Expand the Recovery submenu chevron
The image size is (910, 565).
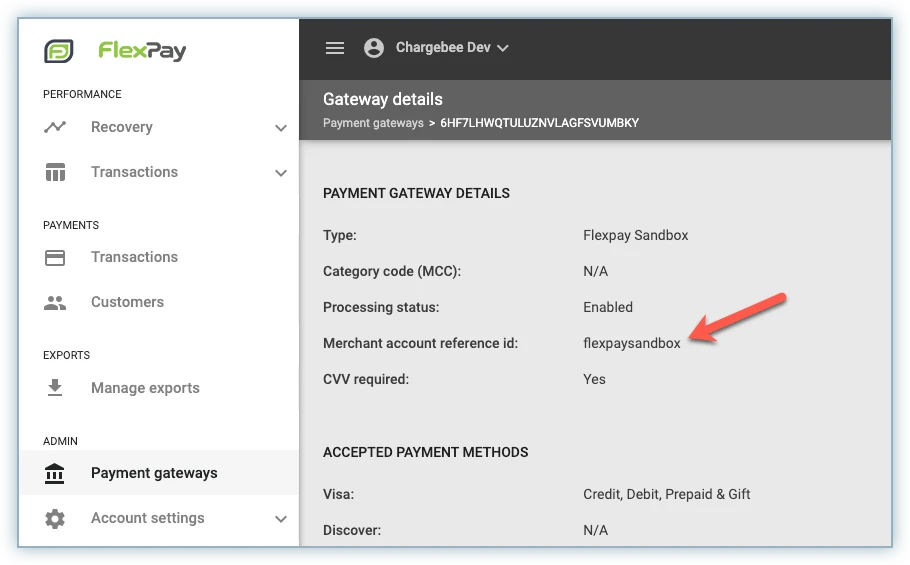point(281,128)
